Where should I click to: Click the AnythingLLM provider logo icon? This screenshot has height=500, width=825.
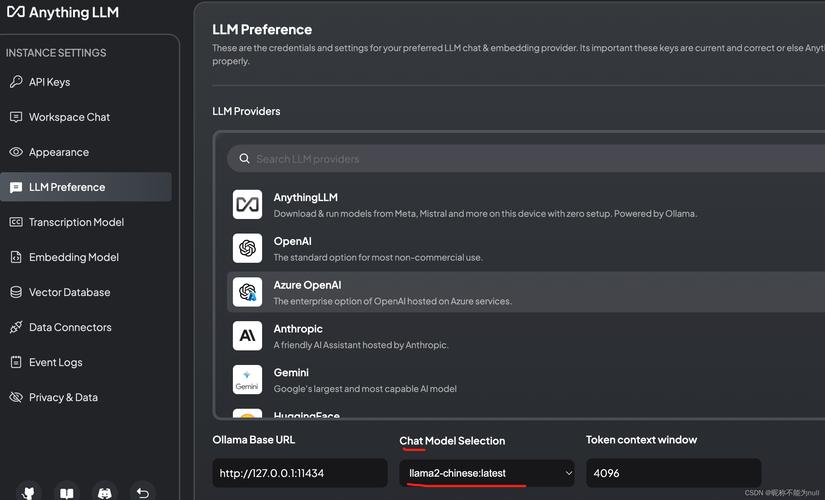[247, 204]
